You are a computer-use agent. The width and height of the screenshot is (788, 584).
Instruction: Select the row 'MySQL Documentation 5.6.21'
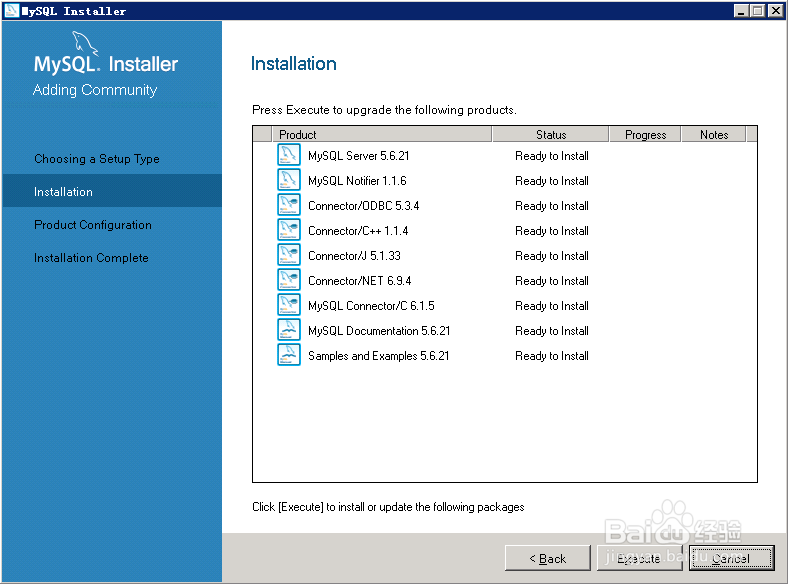click(505, 331)
